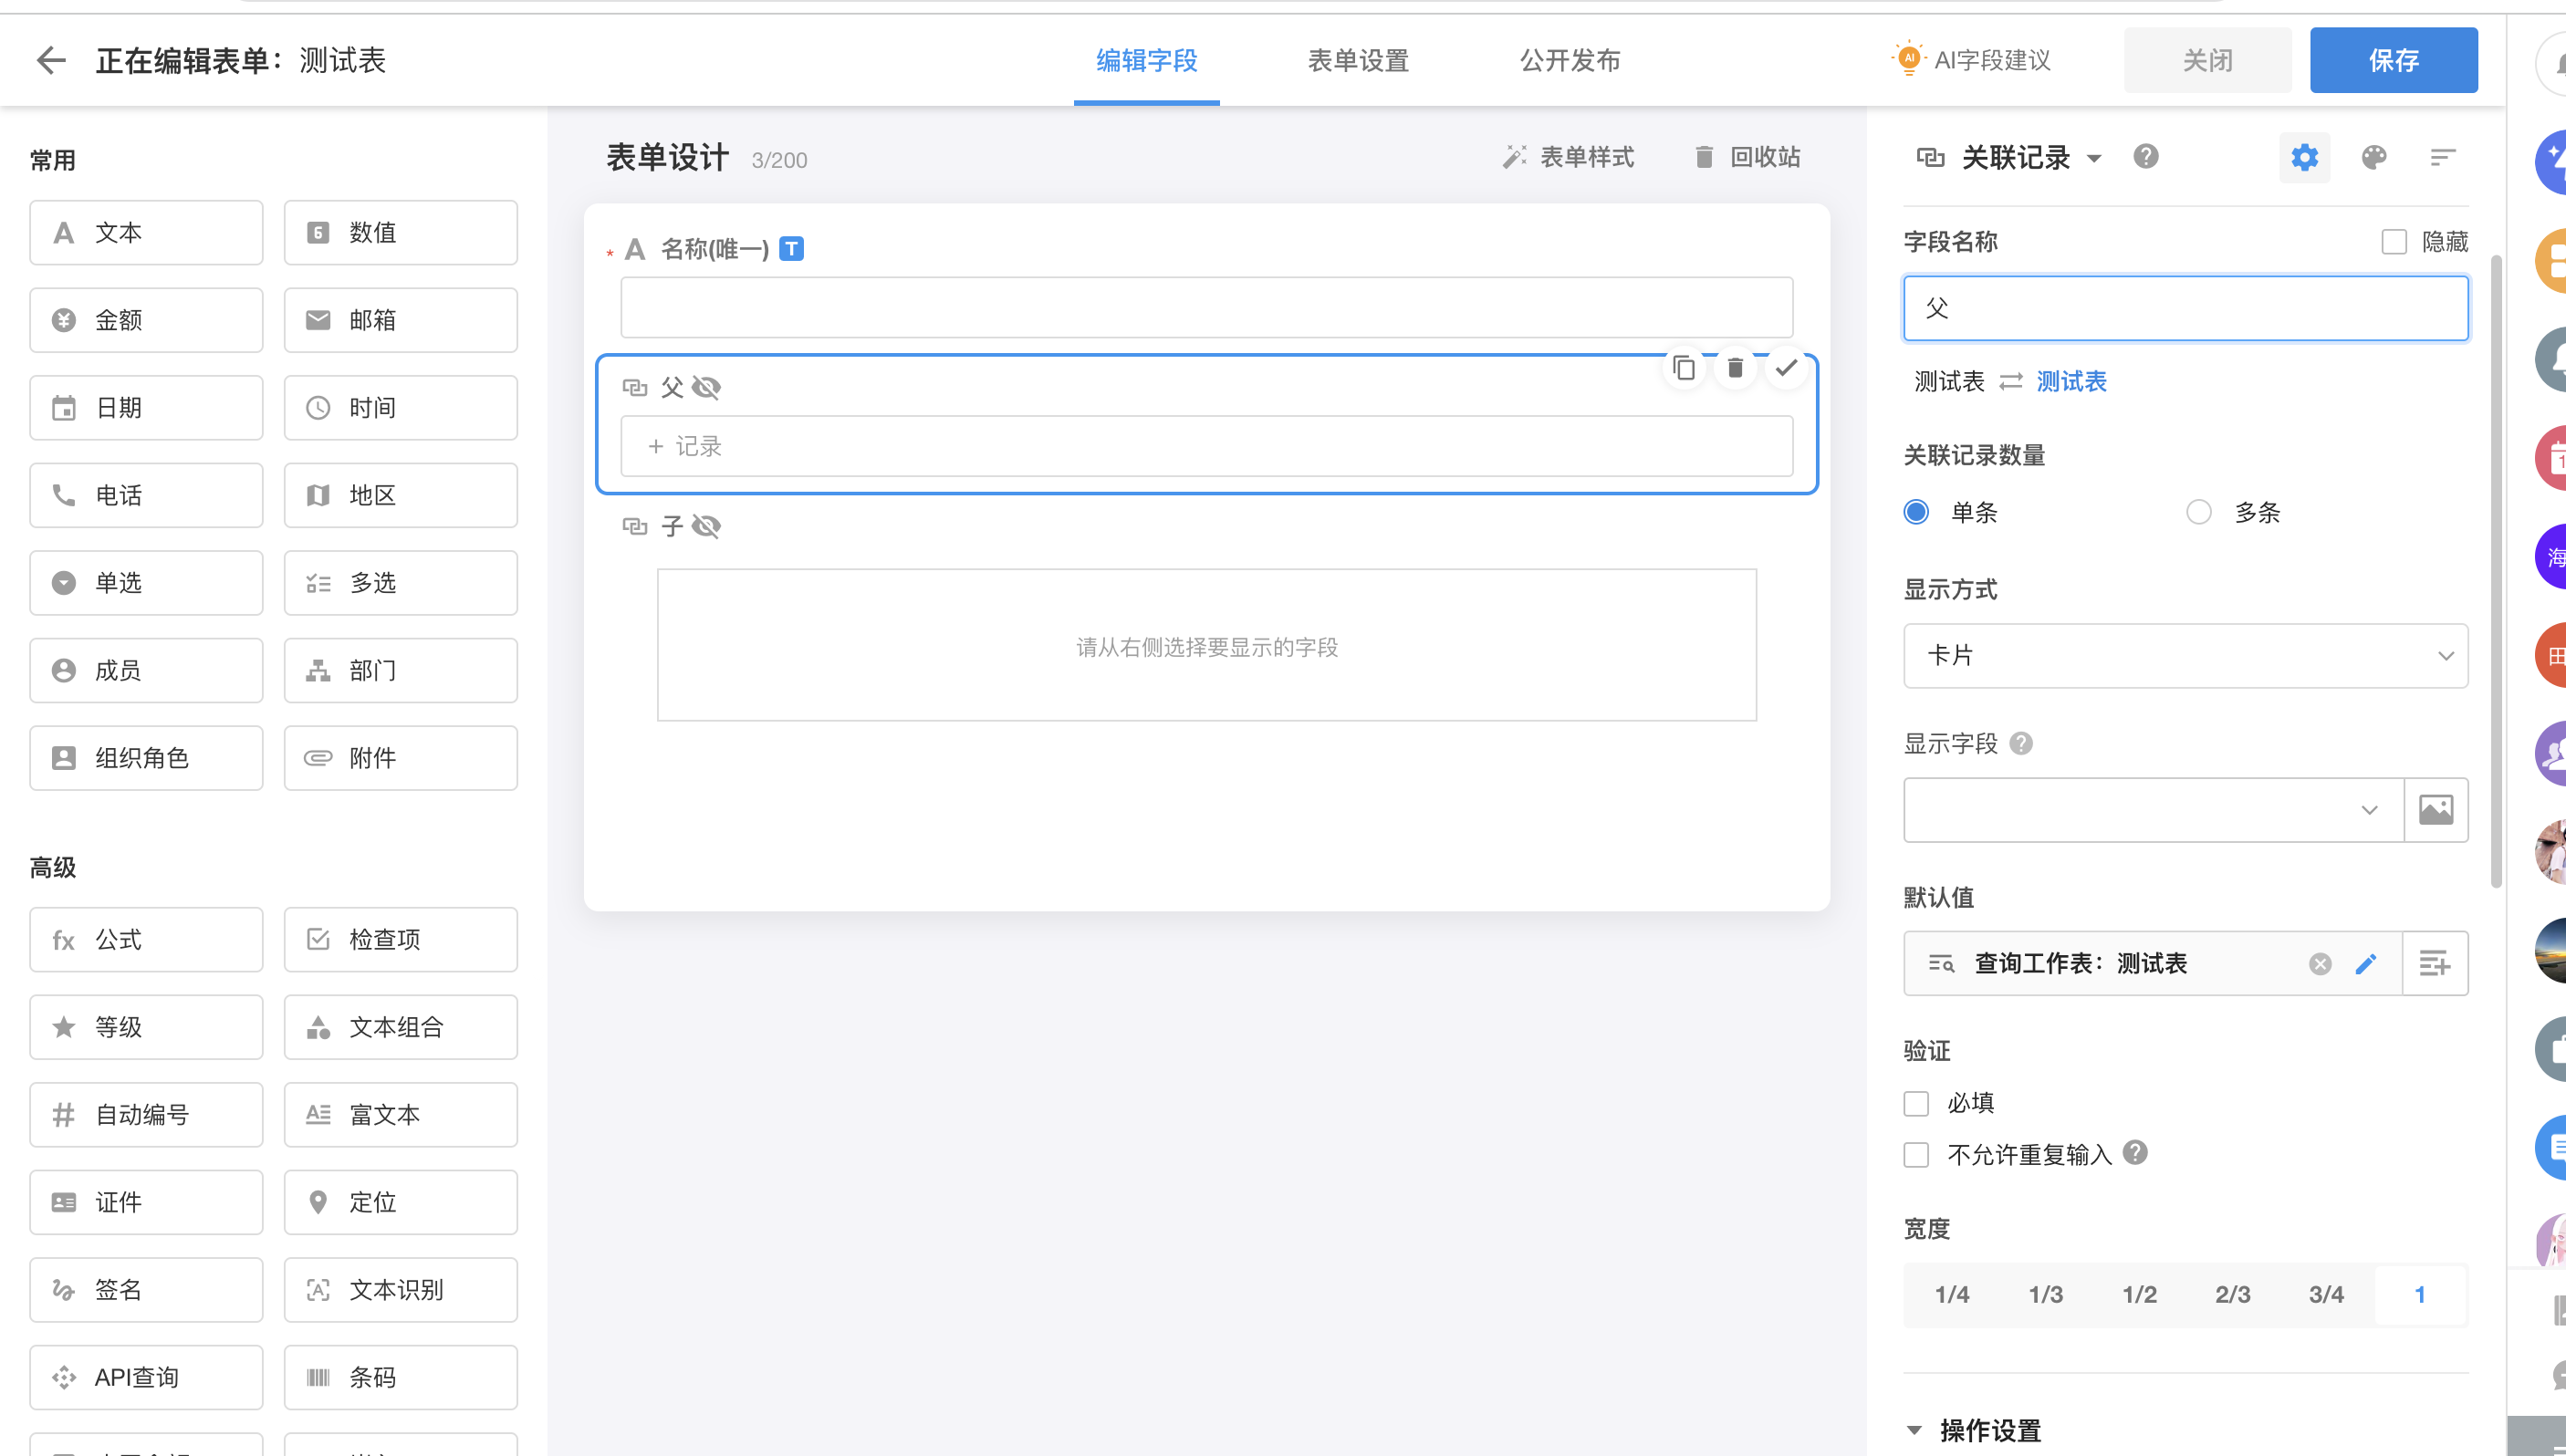Click the pencil edit icon for default value

coord(2366,963)
